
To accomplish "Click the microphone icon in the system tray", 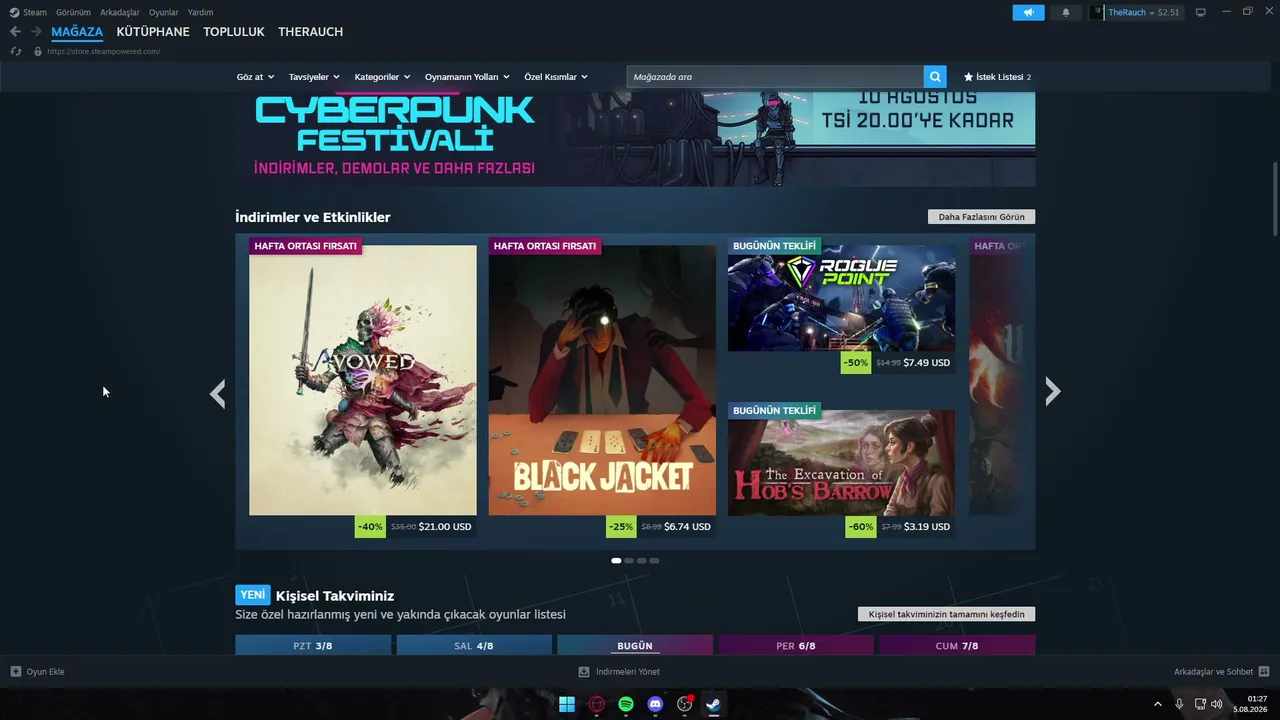I will 1180,704.
